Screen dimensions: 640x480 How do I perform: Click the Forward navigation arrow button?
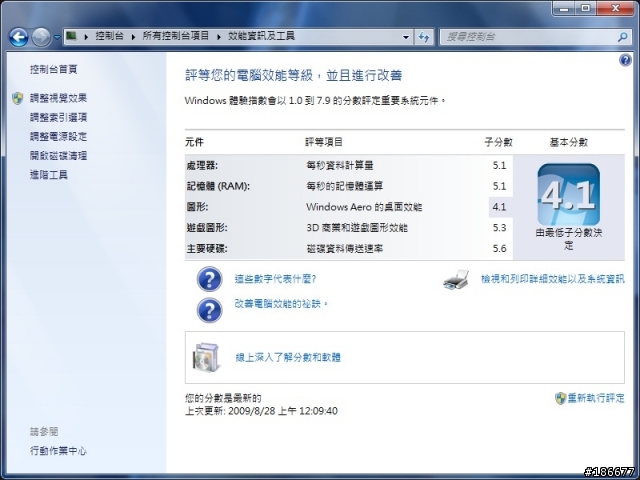click(41, 37)
